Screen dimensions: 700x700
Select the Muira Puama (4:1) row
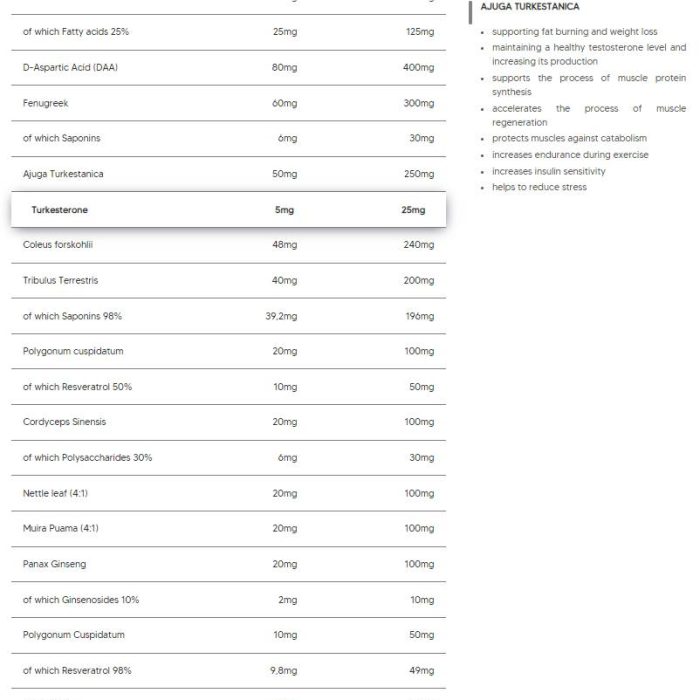pos(228,529)
